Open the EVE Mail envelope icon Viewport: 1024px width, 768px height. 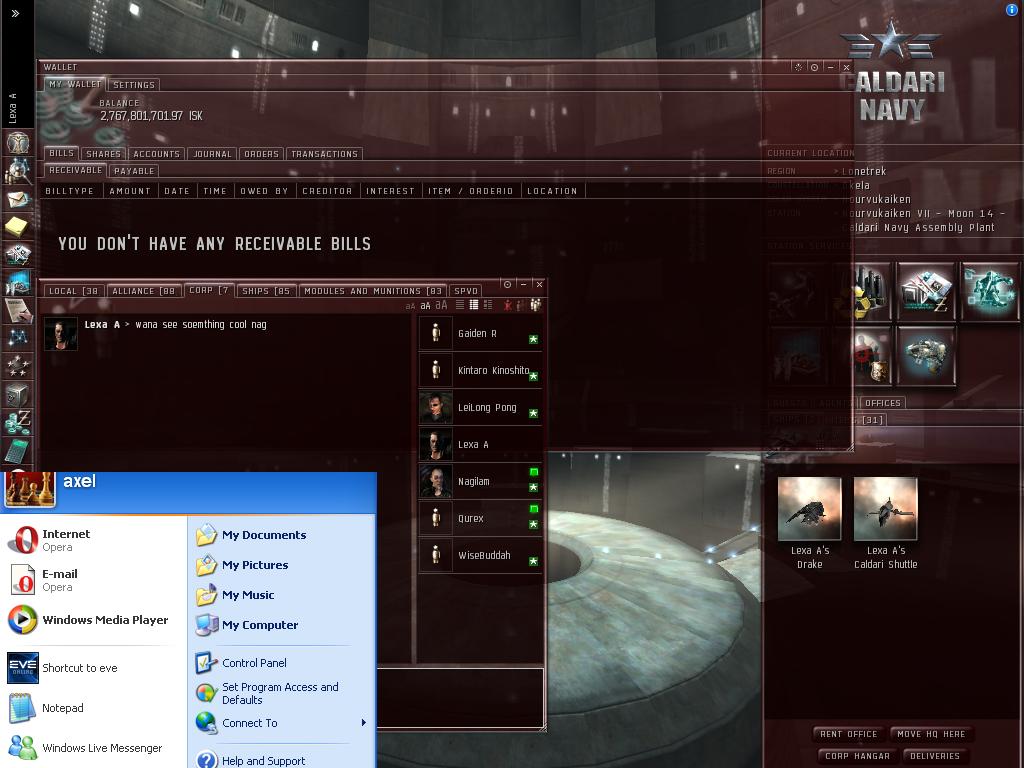[18, 199]
